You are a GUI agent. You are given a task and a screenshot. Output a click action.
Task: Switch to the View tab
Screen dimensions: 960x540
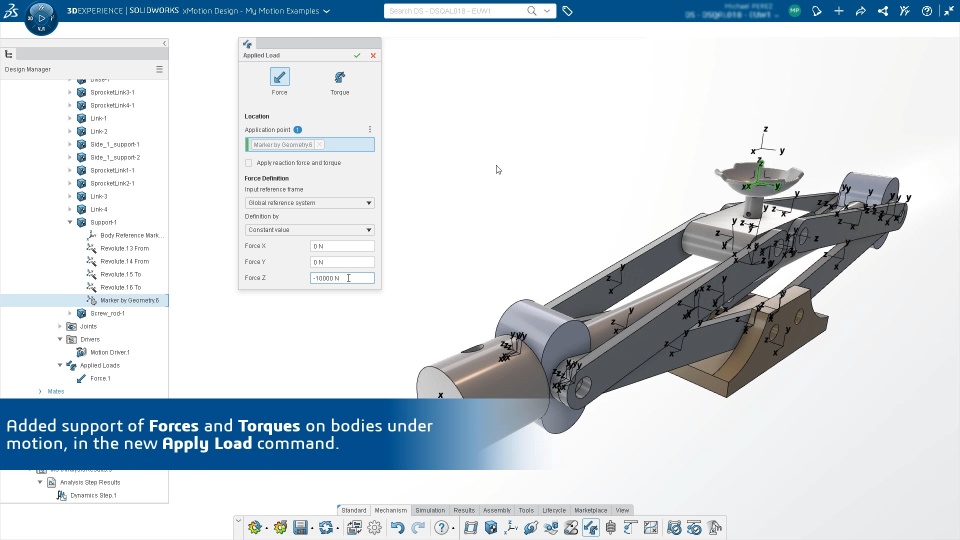(623, 510)
